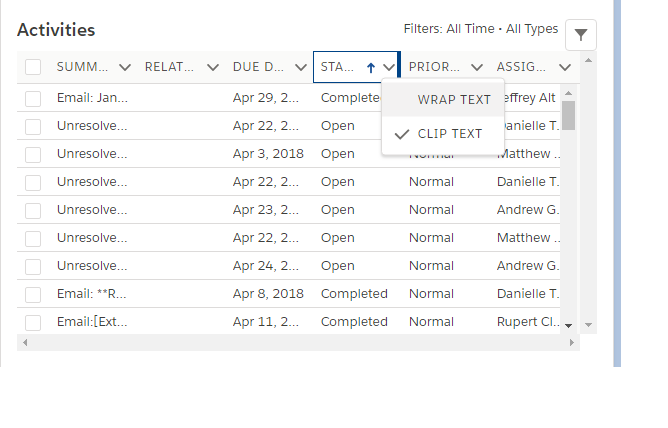Tick the Email:[Ext... row checkbox
The image size is (668, 428).
33,322
